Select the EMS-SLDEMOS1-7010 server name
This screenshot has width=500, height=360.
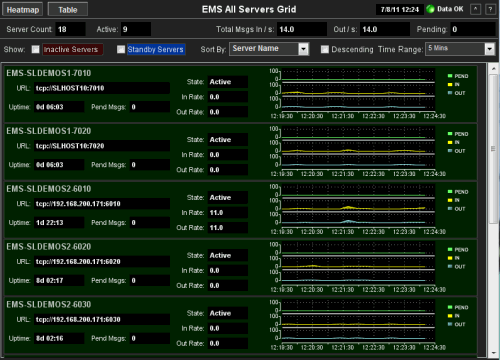pyautogui.click(x=49, y=73)
